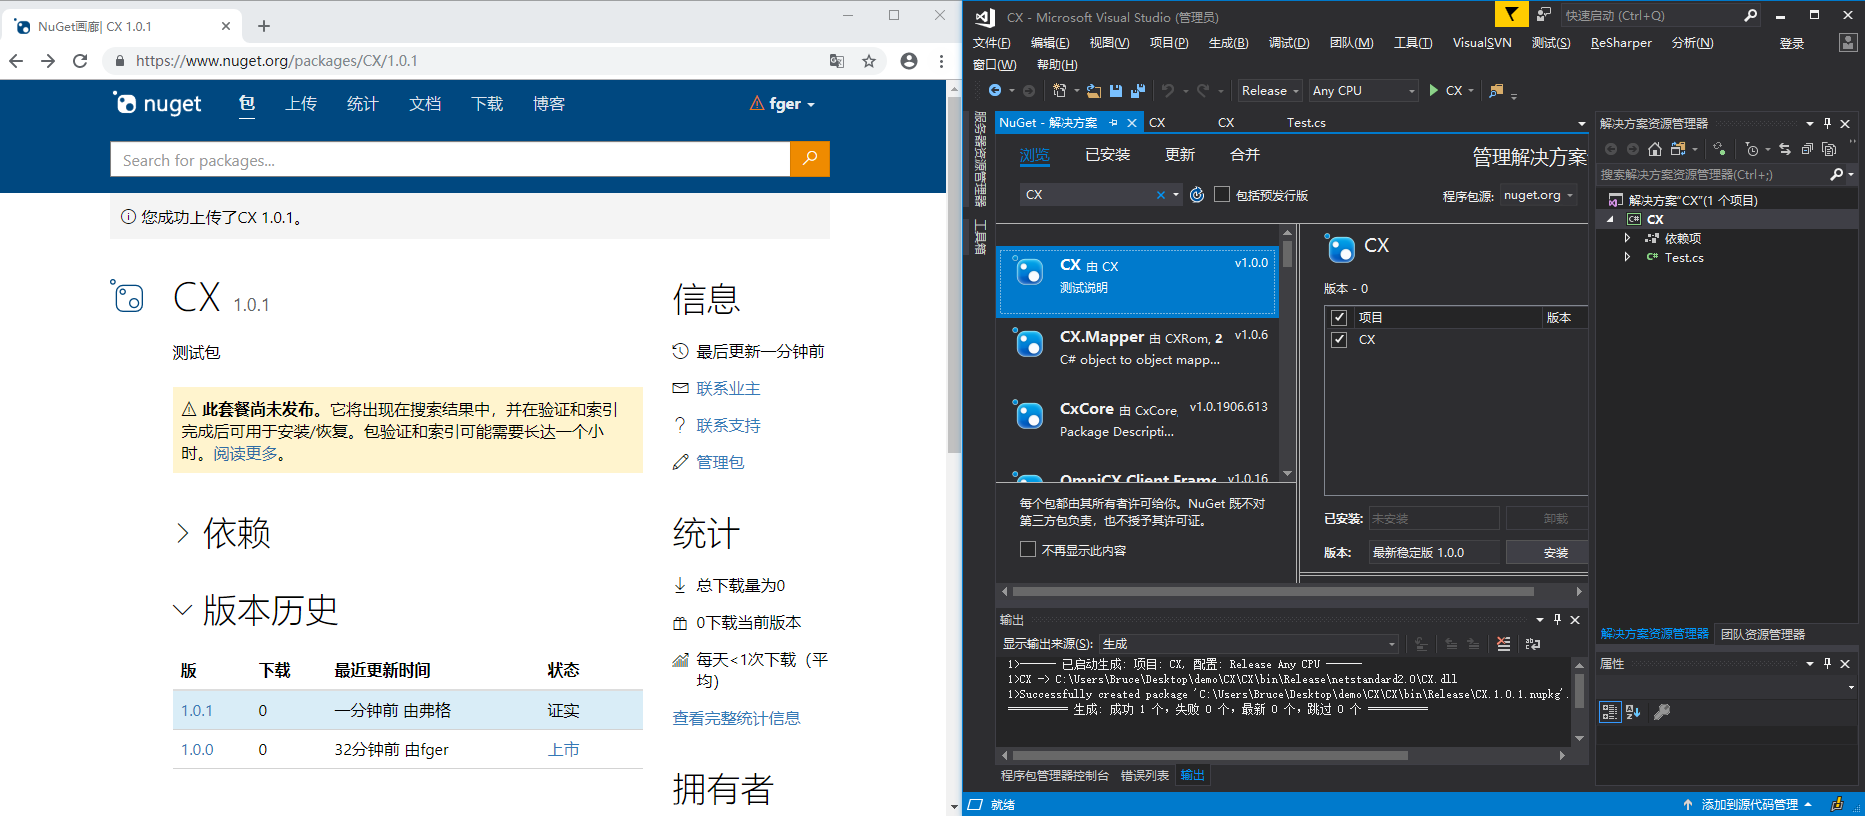1865x816 pixels.
Task: Enable the include prerelease checkbox
Action: pyautogui.click(x=1222, y=194)
